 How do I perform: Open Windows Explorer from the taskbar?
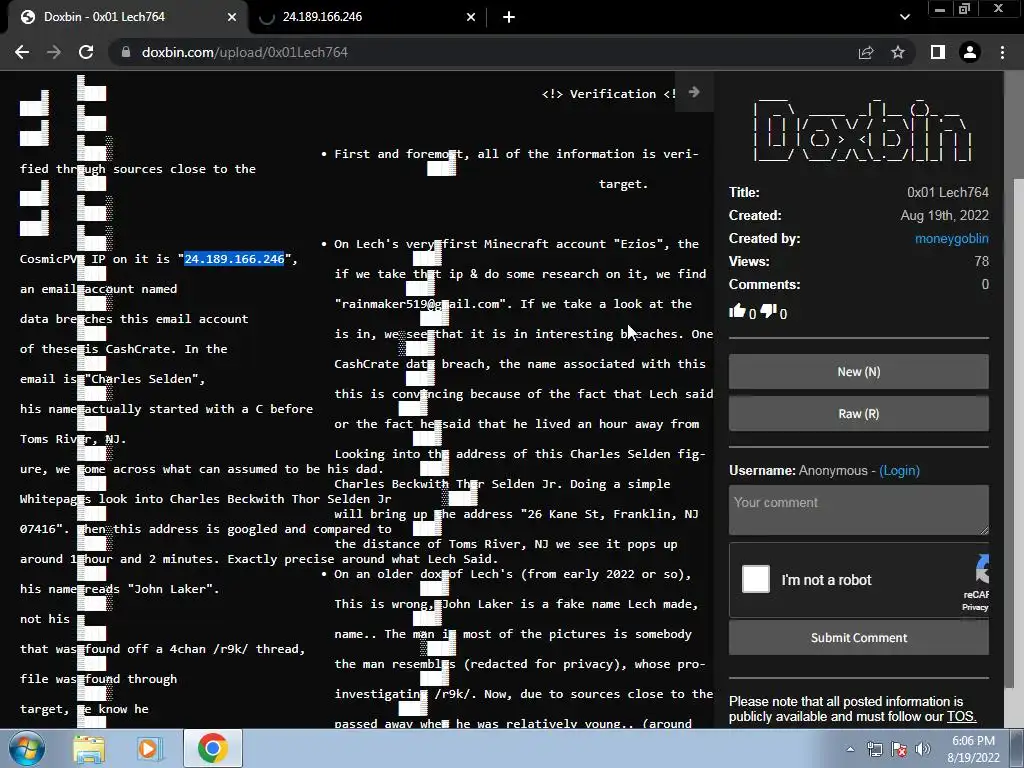(x=88, y=749)
